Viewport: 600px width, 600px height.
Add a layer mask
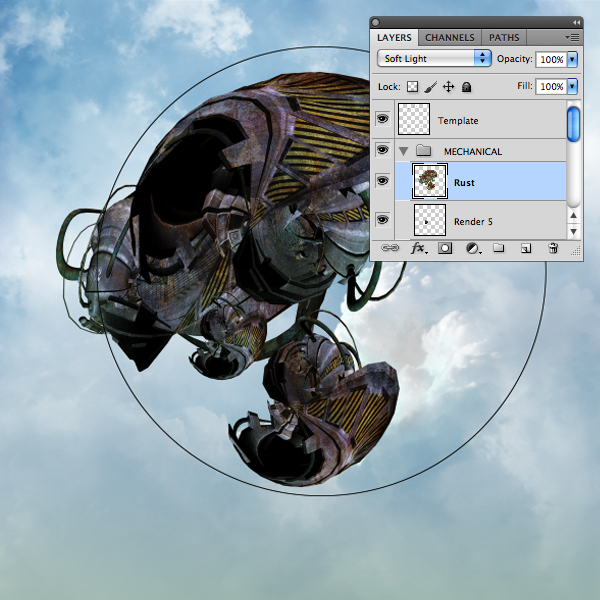[x=445, y=248]
